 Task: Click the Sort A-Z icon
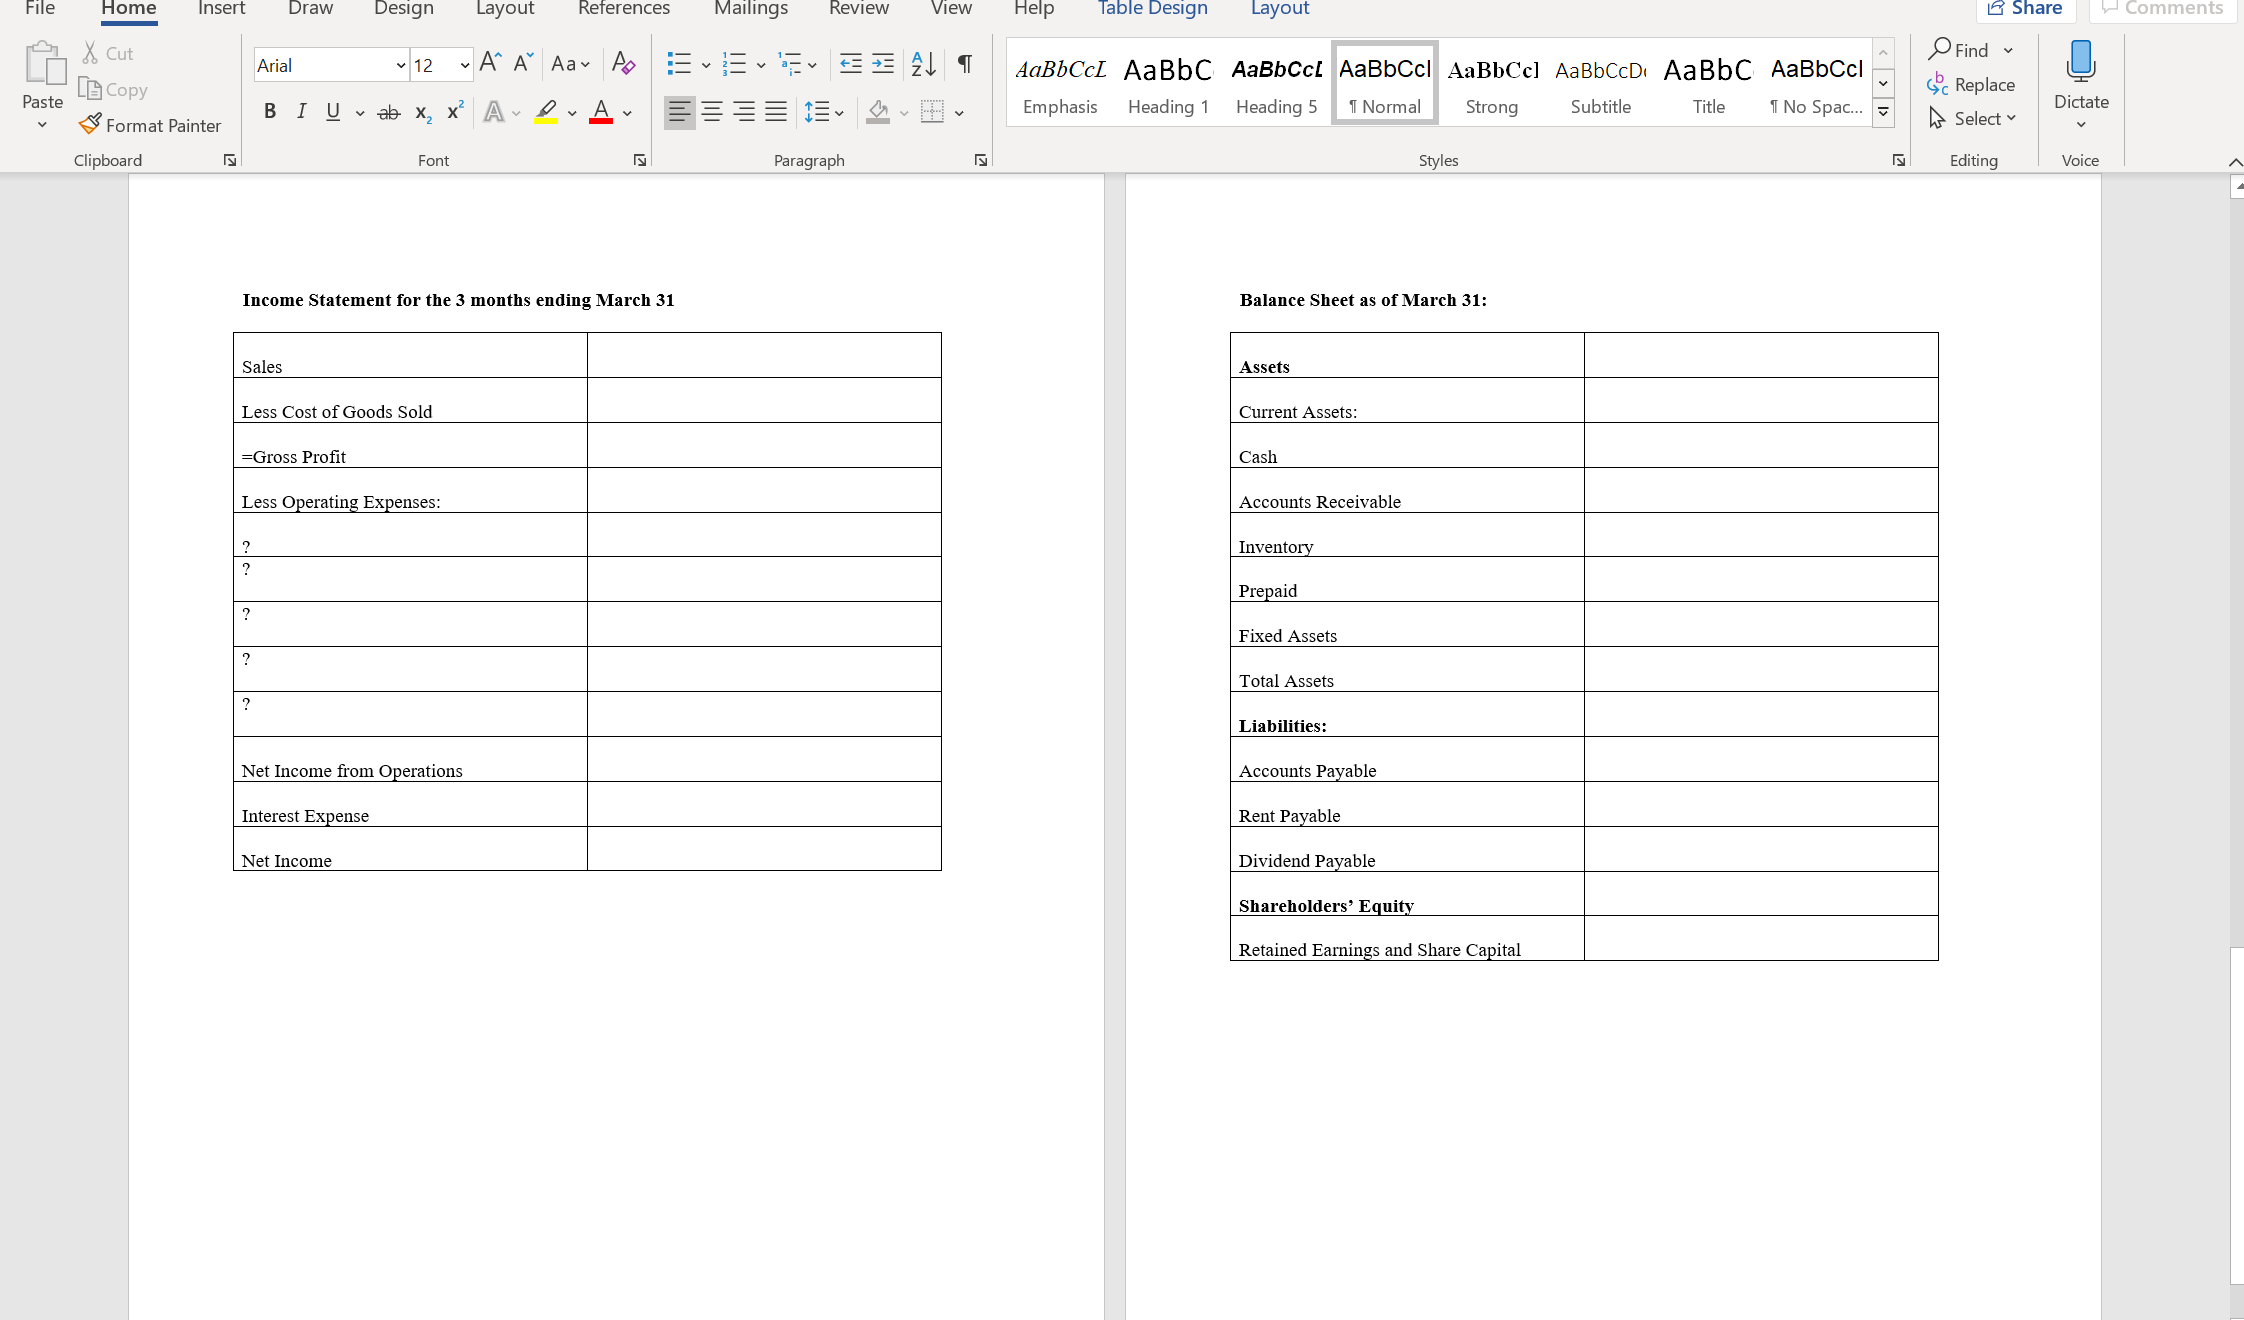coord(923,64)
